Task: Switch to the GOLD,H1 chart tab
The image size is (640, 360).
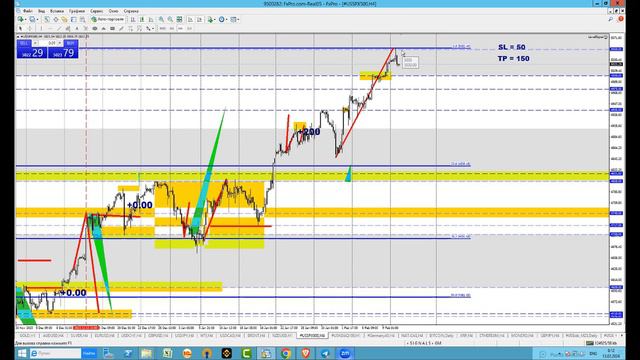Action: click(27, 336)
